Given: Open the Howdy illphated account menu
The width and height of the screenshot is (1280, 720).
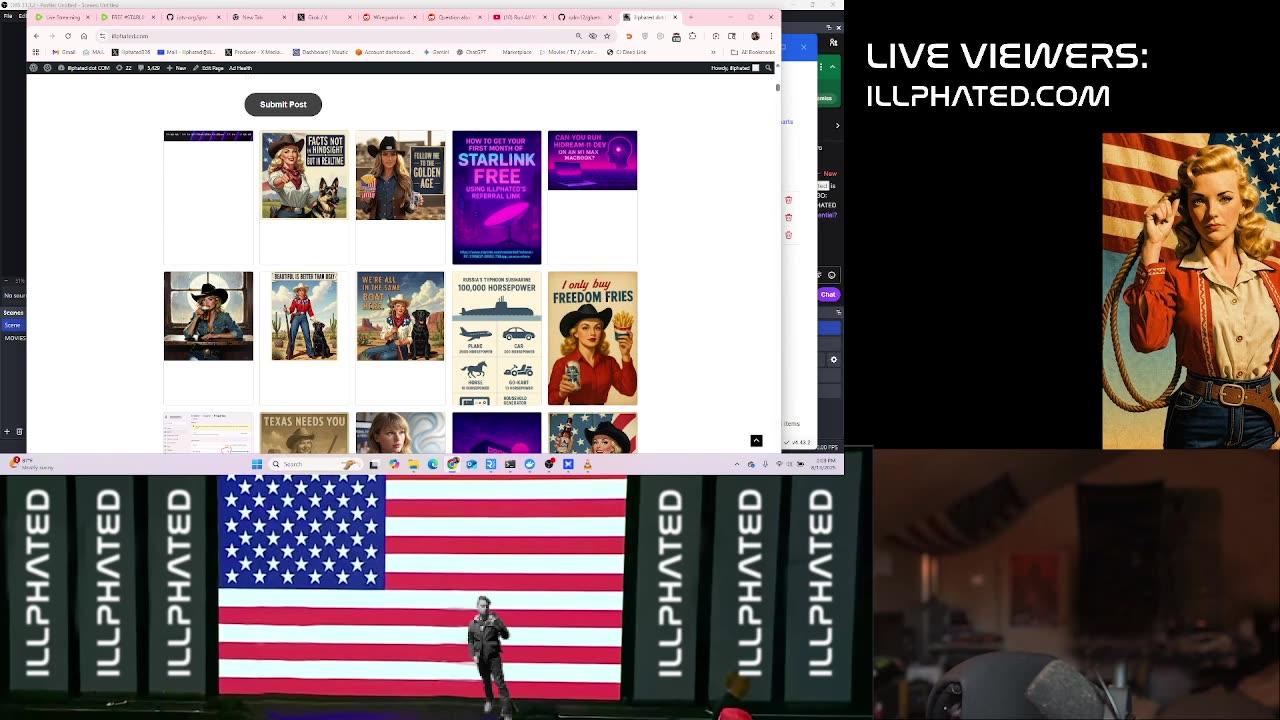Looking at the screenshot, I should point(736,68).
